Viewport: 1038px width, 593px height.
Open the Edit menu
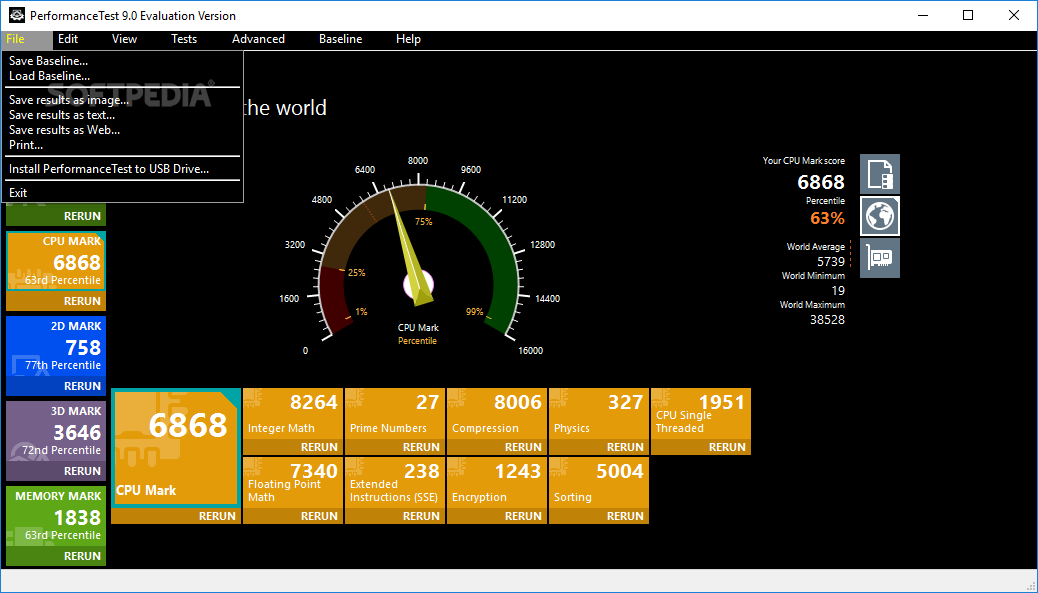click(68, 39)
